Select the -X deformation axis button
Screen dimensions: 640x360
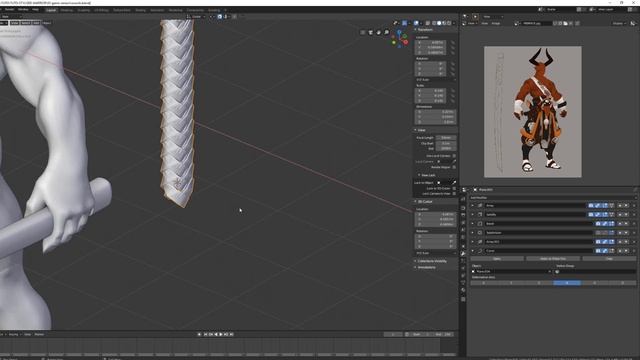click(x=567, y=283)
